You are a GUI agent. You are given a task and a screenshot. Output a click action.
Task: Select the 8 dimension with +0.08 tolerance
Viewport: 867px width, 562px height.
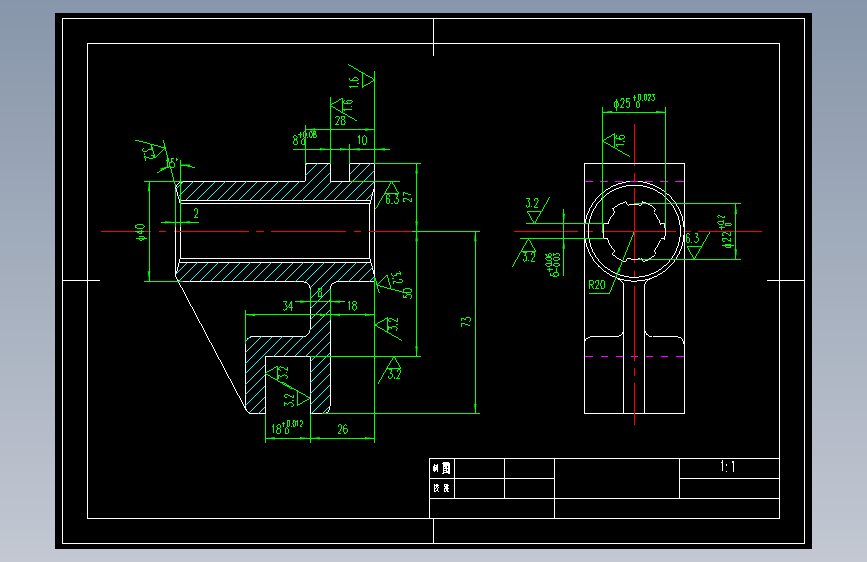(x=305, y=138)
